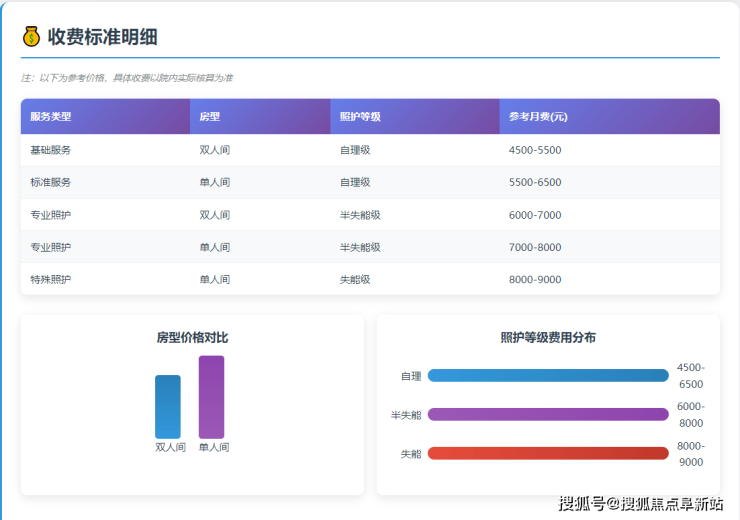Image resolution: width=740 pixels, height=520 pixels.
Task: Click the 服务类型 column header
Action: pyautogui.click(x=51, y=117)
